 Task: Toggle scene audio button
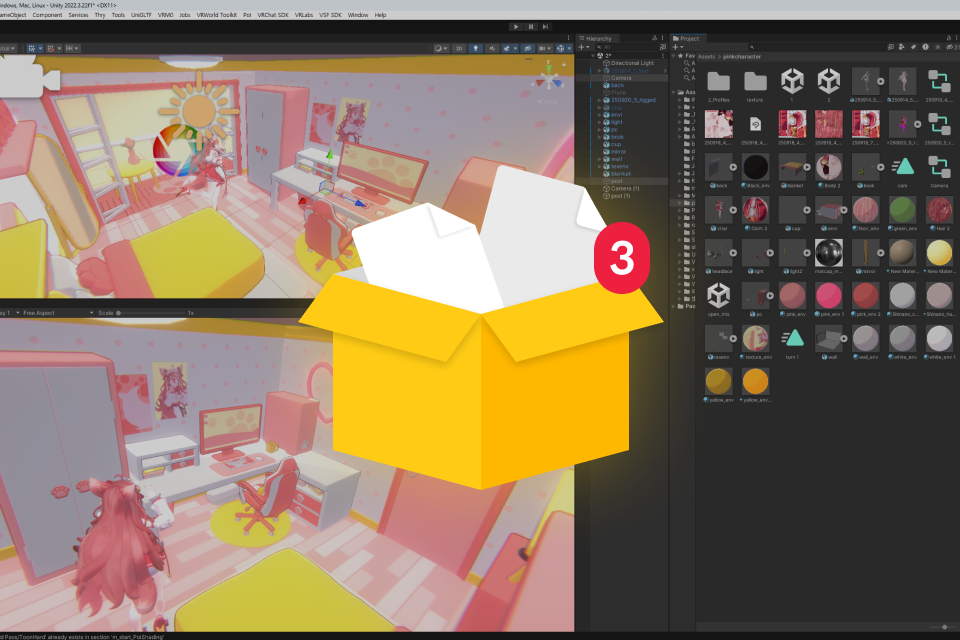click(492, 48)
